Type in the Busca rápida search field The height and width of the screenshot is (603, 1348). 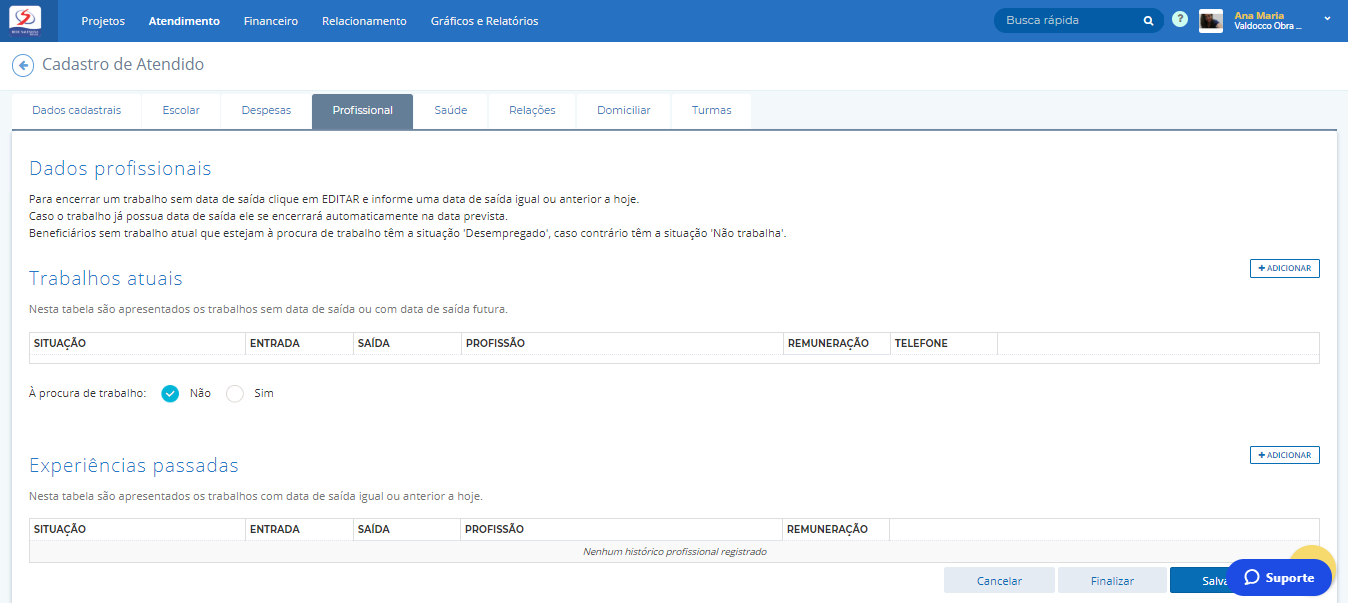click(1070, 21)
